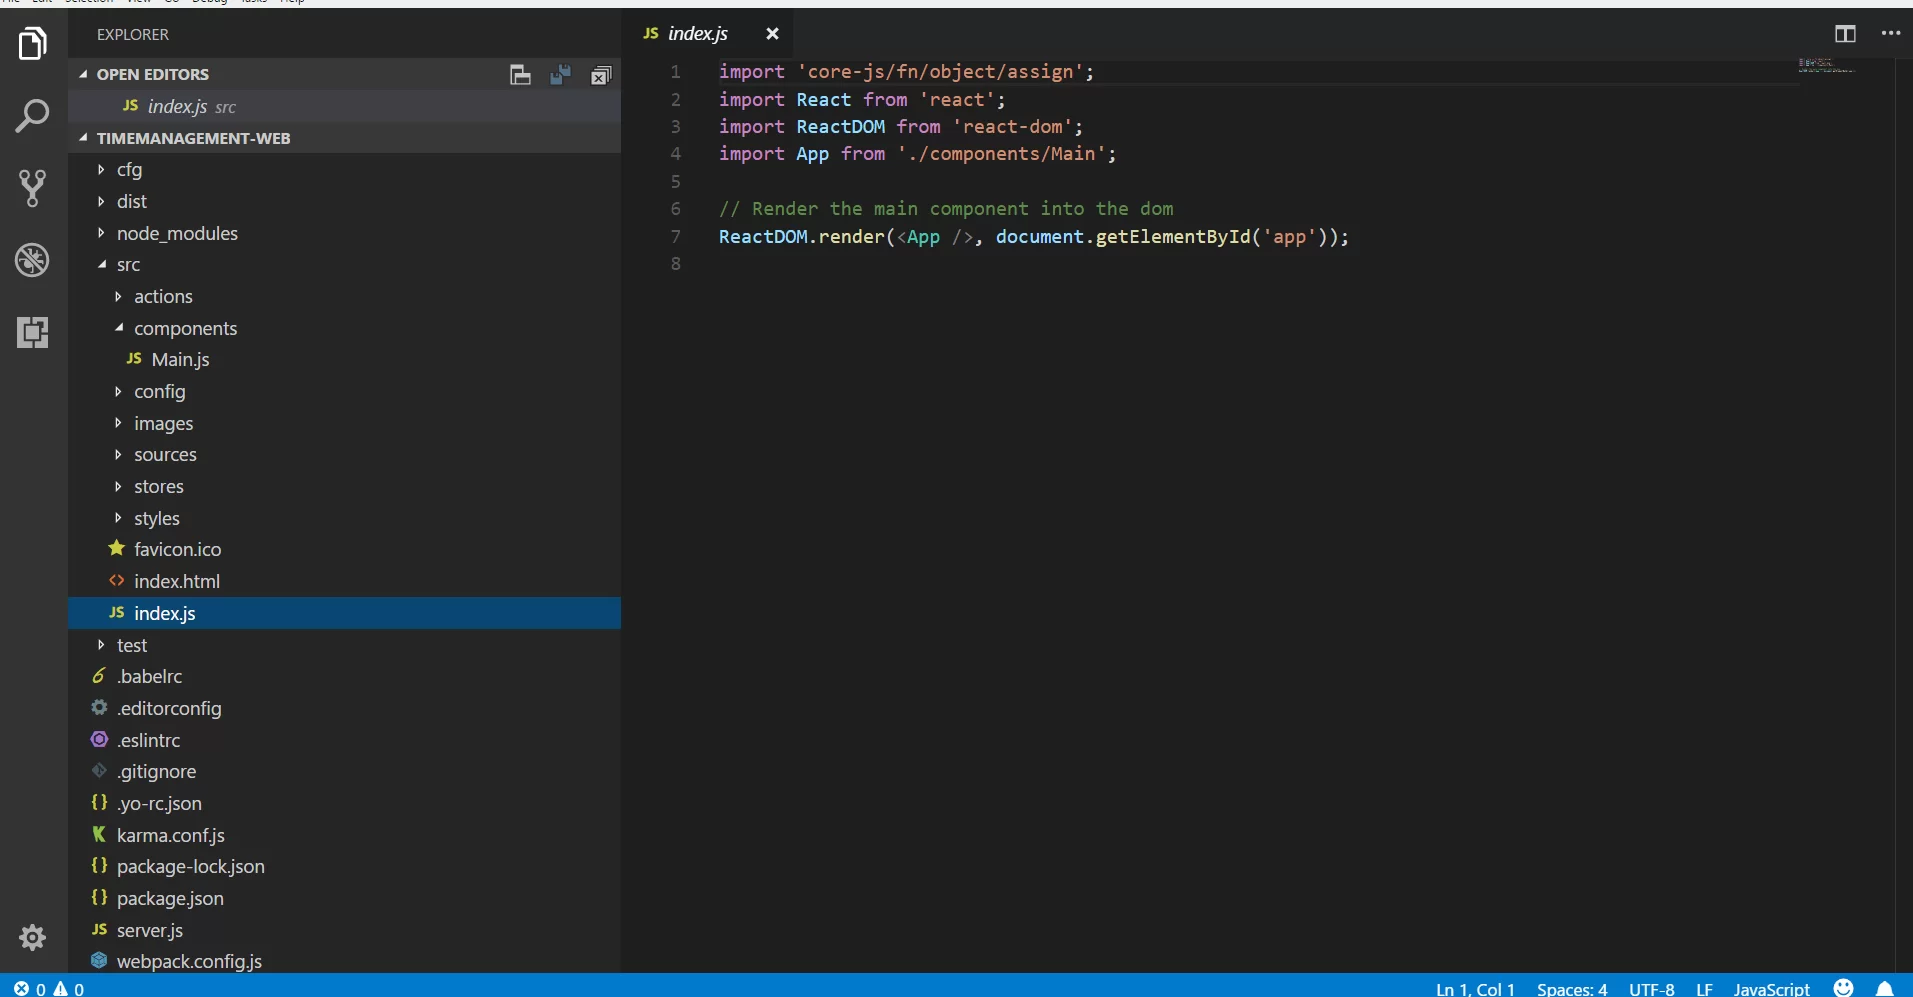Expand the node_modules folder
The height and width of the screenshot is (997, 1913).
(x=101, y=233)
